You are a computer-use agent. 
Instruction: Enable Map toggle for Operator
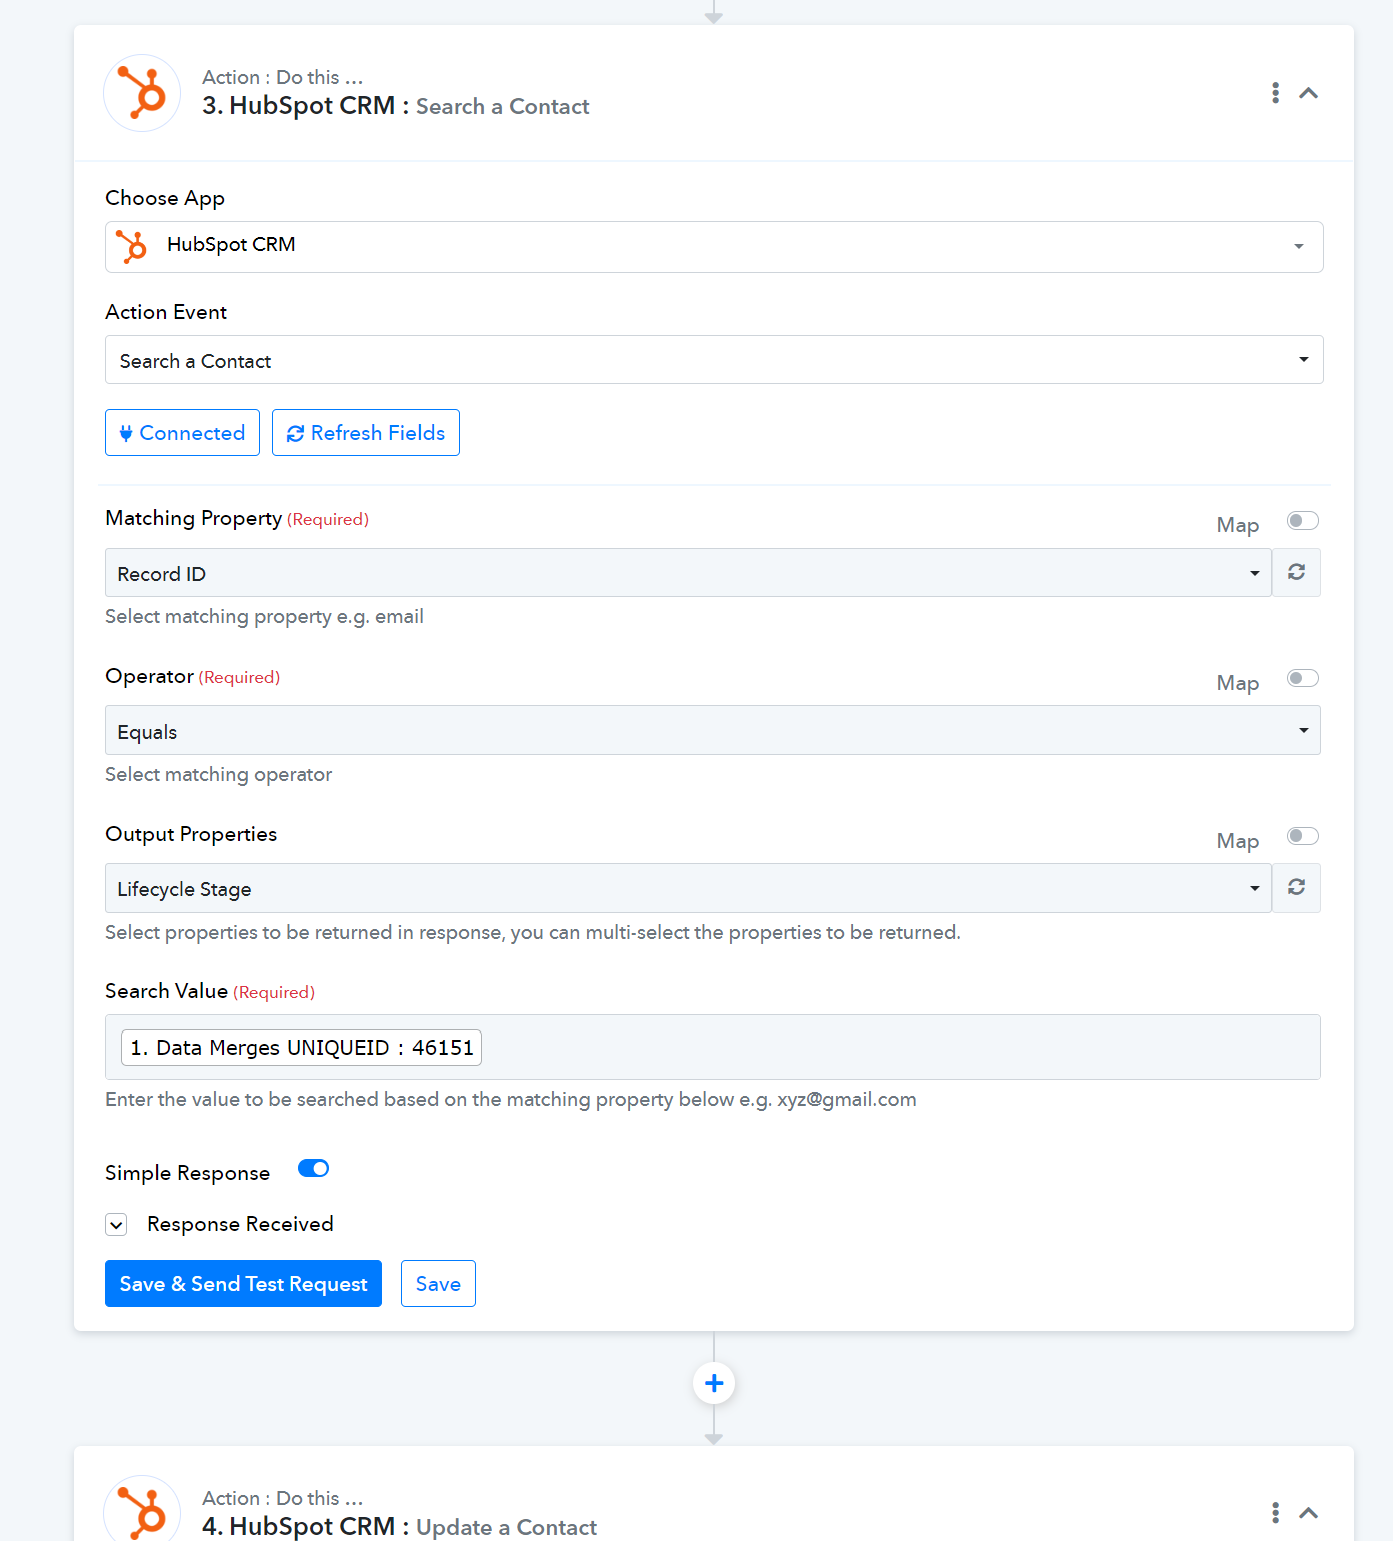1302,678
